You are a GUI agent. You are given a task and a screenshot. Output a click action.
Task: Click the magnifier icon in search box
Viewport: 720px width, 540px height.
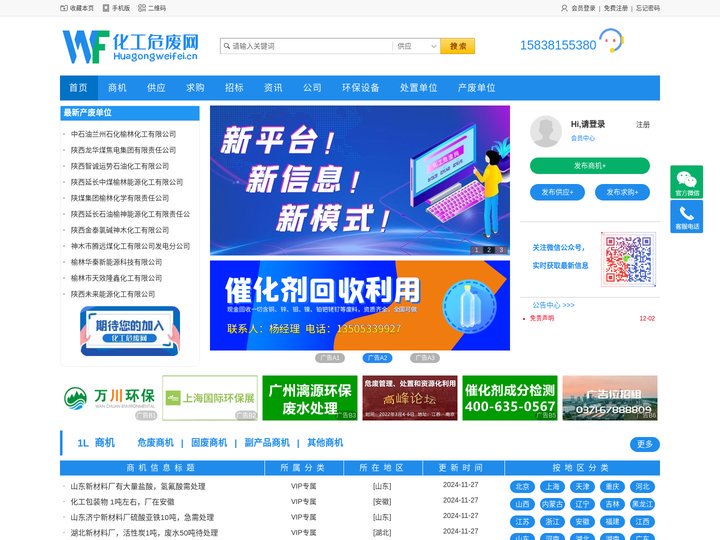click(x=227, y=46)
